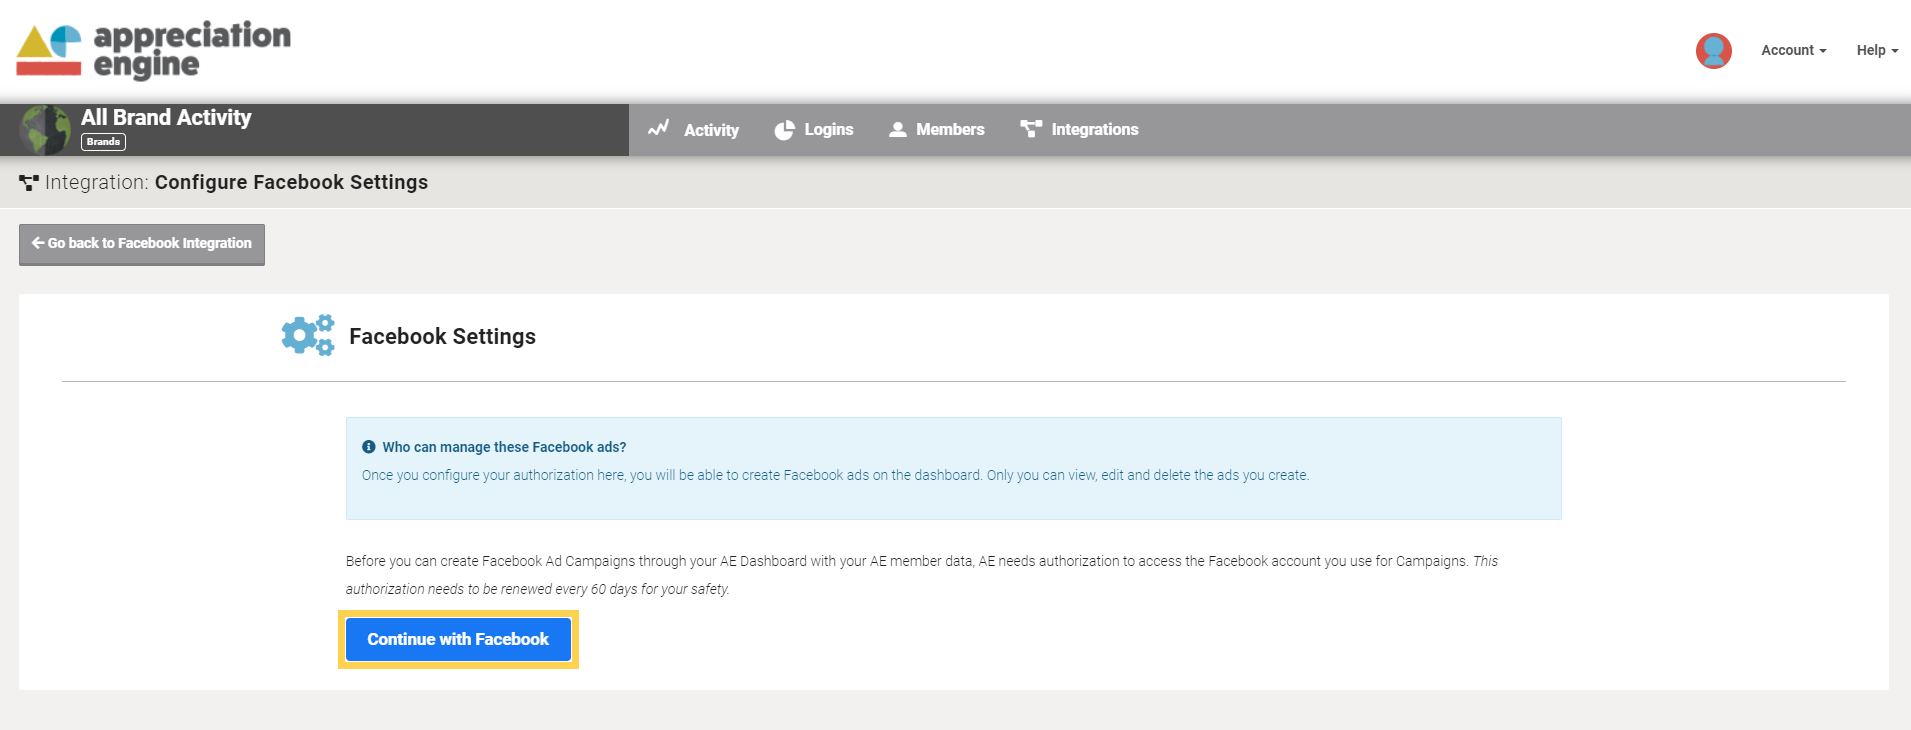This screenshot has width=1911, height=730.
Task: Click the Activity chart line icon
Action: point(658,128)
